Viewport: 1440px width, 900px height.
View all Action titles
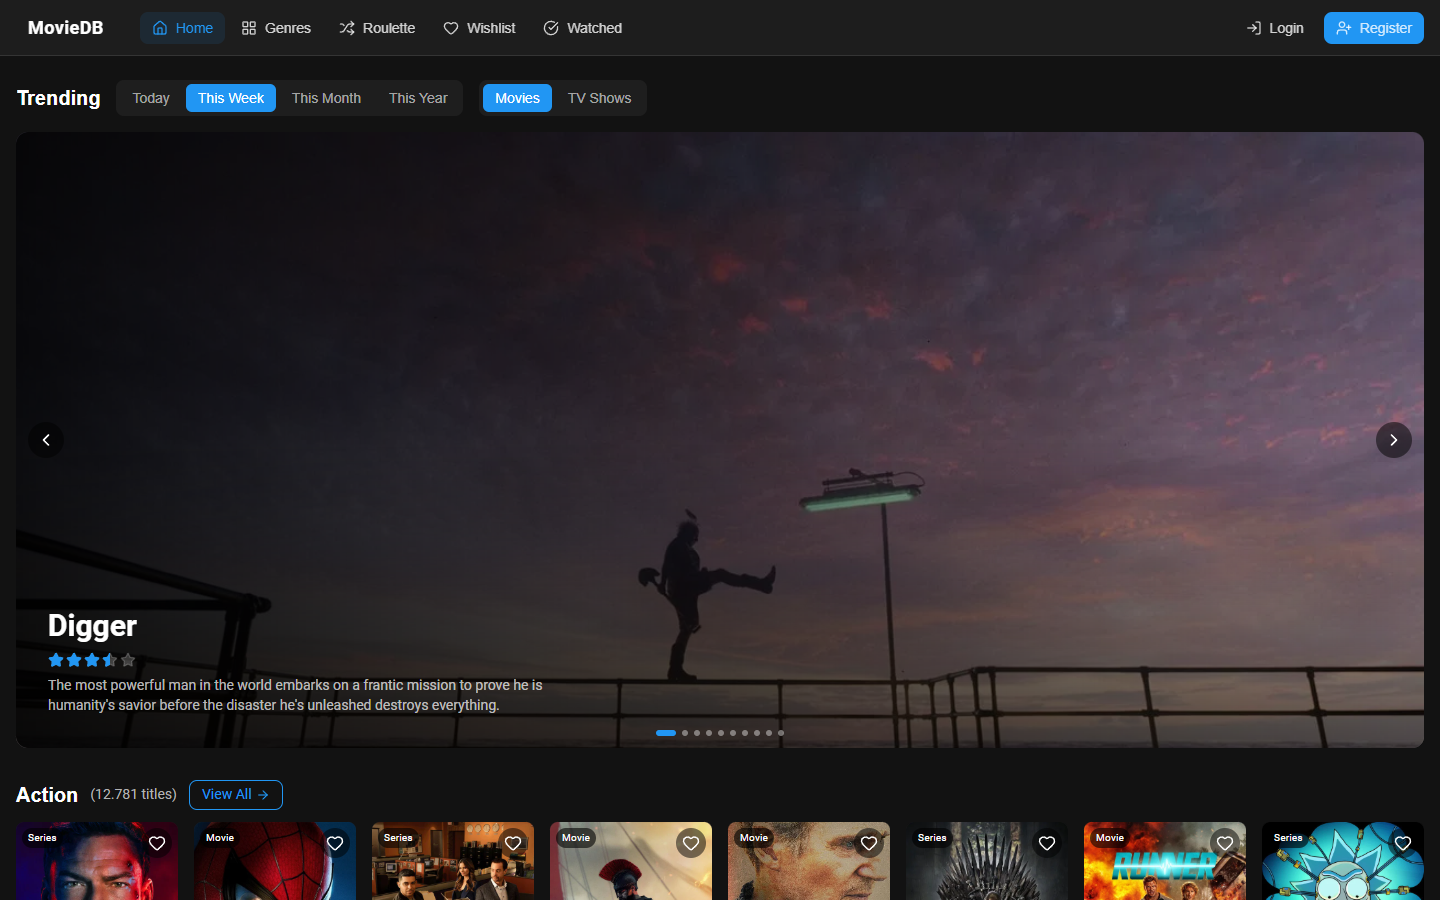point(236,795)
